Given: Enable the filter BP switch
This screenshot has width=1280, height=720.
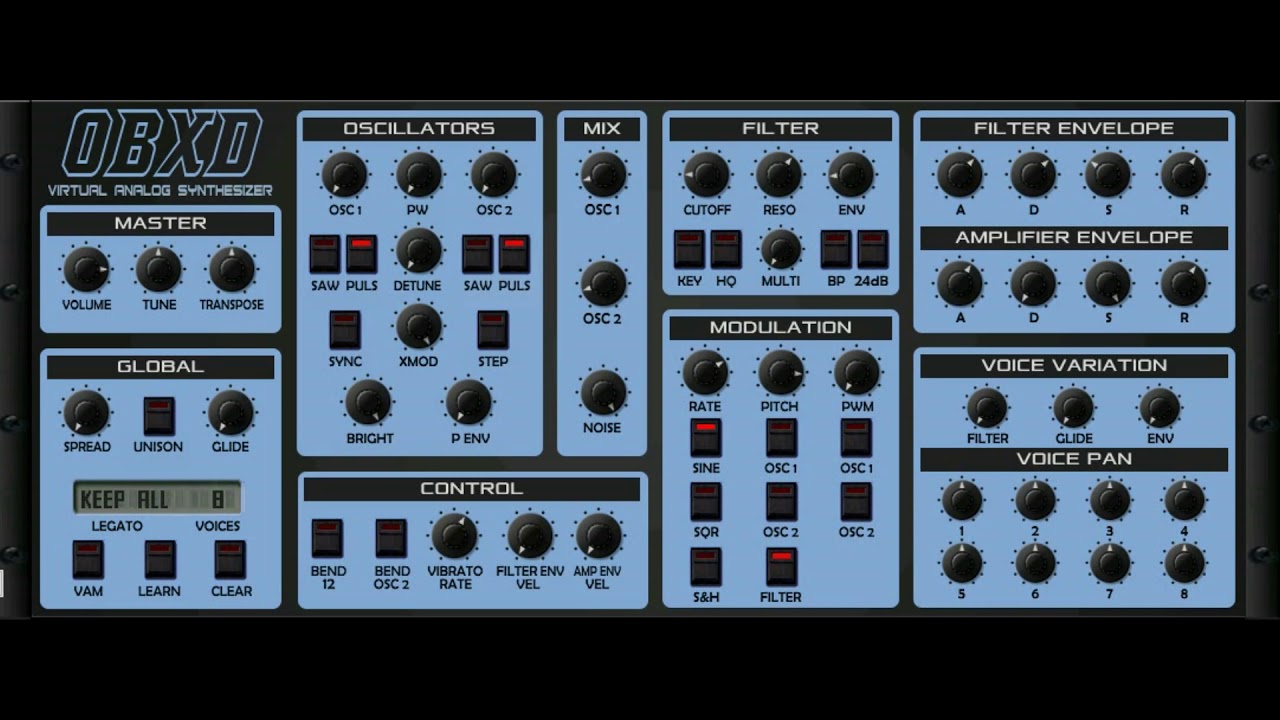Looking at the screenshot, I should click(x=836, y=250).
